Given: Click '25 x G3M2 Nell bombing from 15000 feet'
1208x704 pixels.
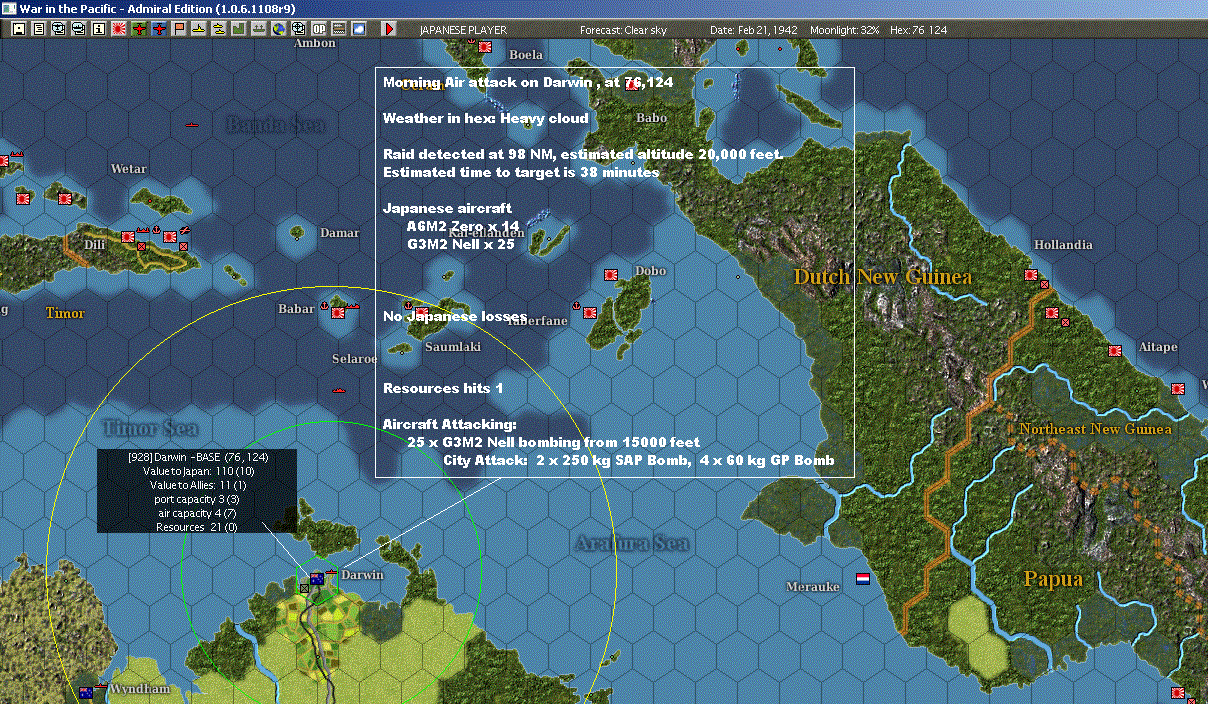Looking at the screenshot, I should click(x=554, y=442).
